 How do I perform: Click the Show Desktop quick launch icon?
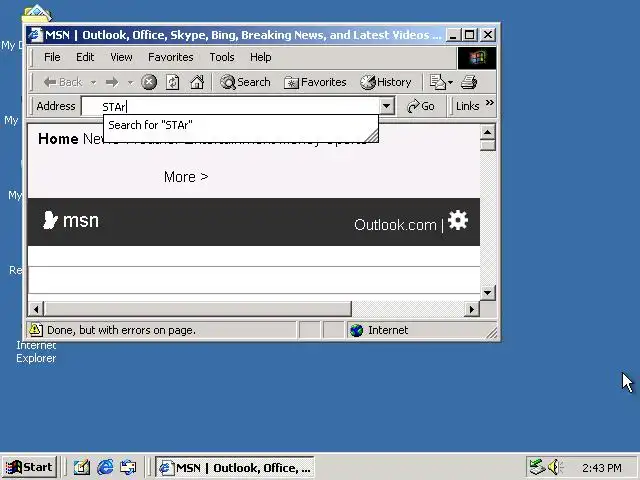[82, 467]
